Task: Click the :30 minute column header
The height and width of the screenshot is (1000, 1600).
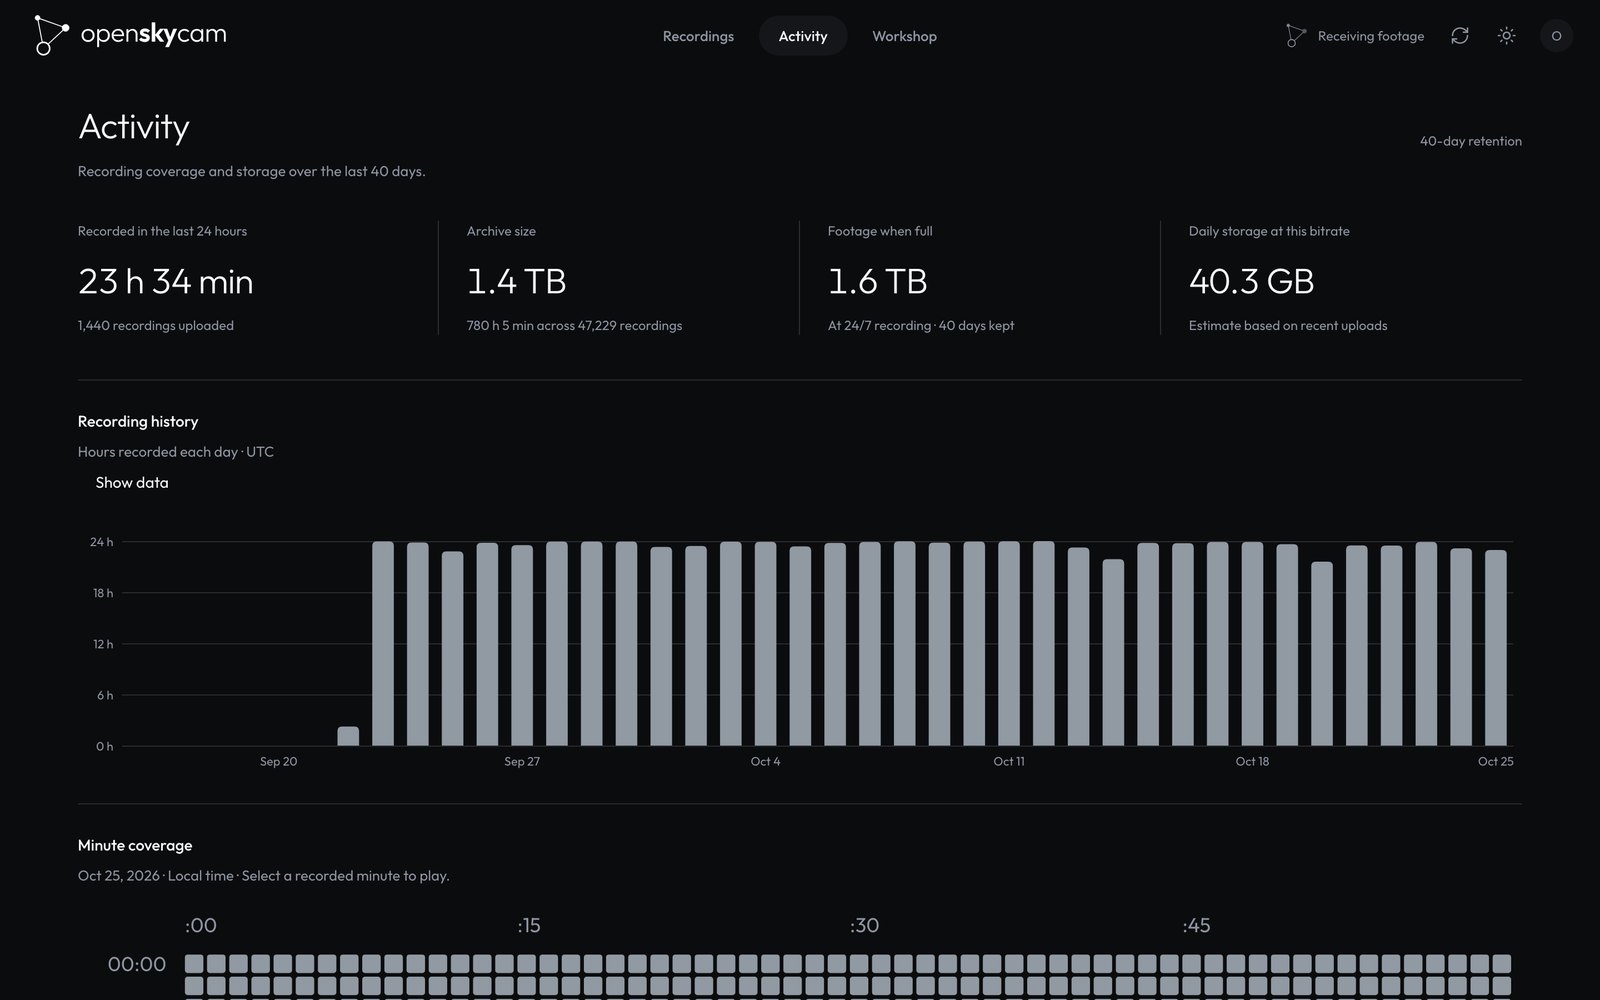Action: click(x=865, y=926)
